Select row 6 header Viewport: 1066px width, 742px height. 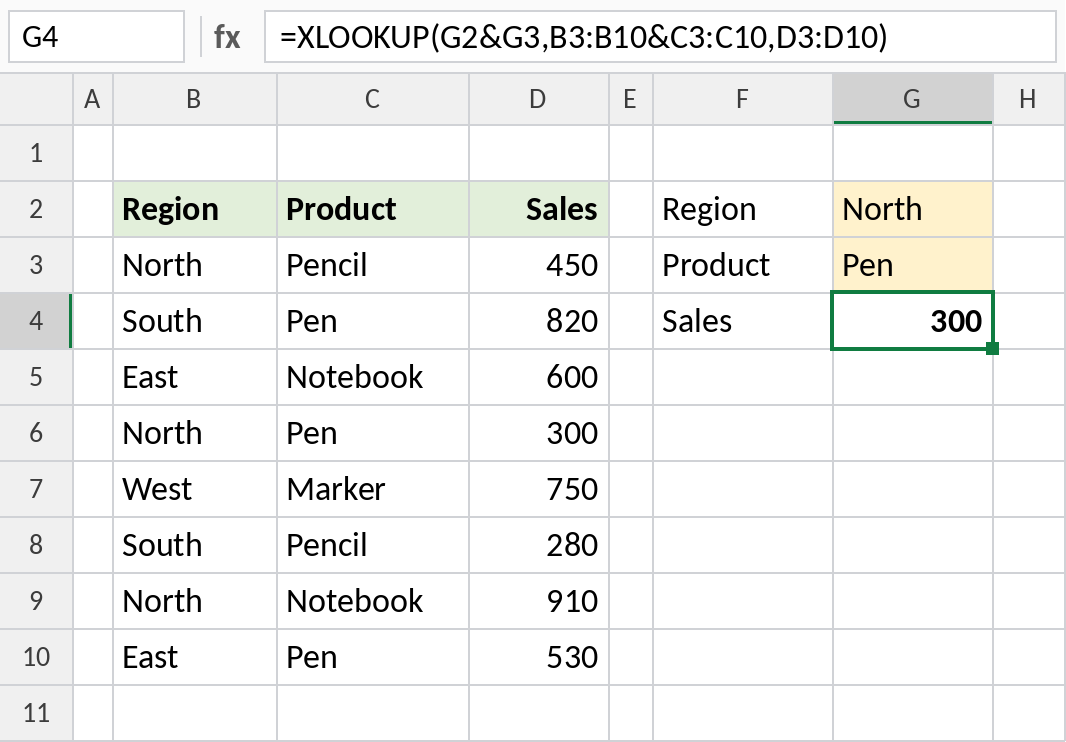pyautogui.click(x=36, y=433)
